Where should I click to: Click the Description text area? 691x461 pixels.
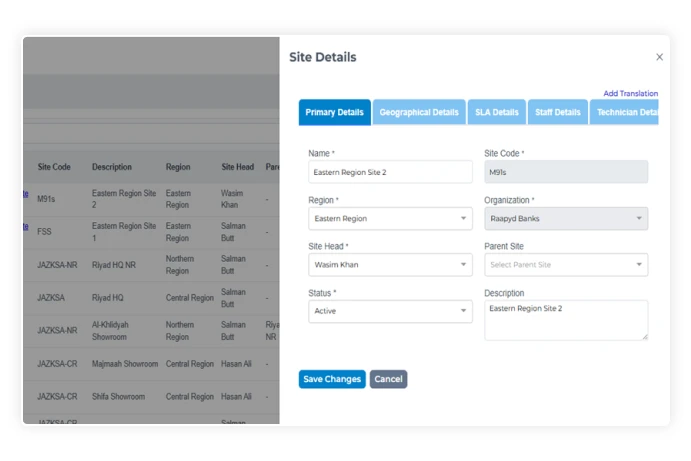pyautogui.click(x=566, y=320)
